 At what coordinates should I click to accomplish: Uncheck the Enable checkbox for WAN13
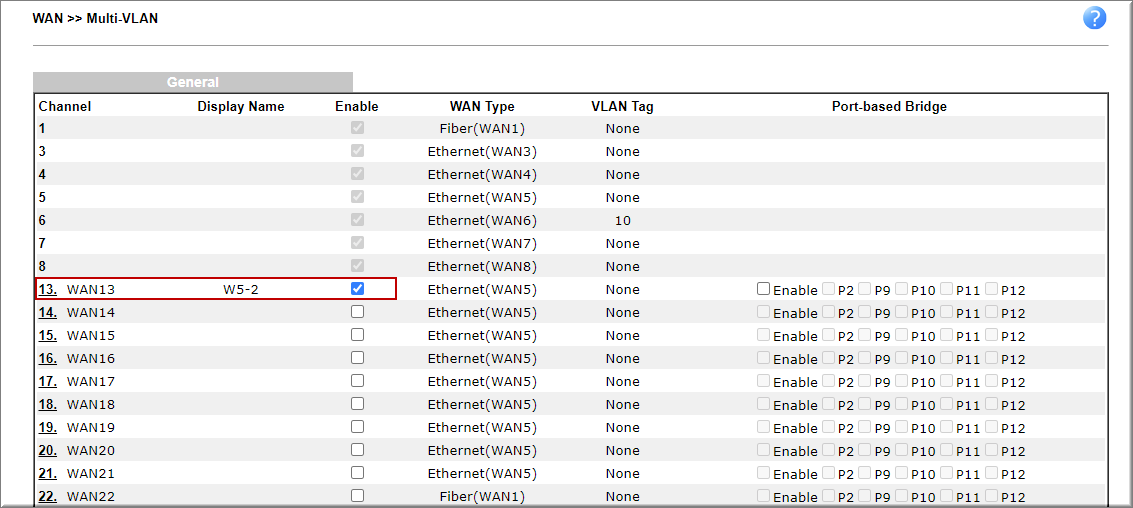point(357,288)
